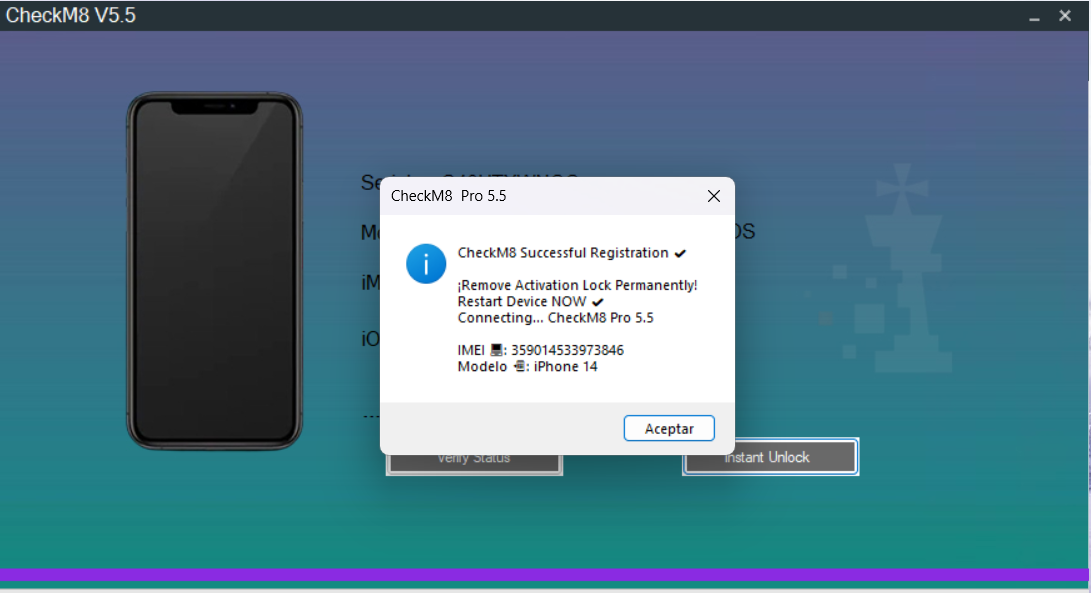Click checkmark next to Restart Device NOW

(598, 302)
